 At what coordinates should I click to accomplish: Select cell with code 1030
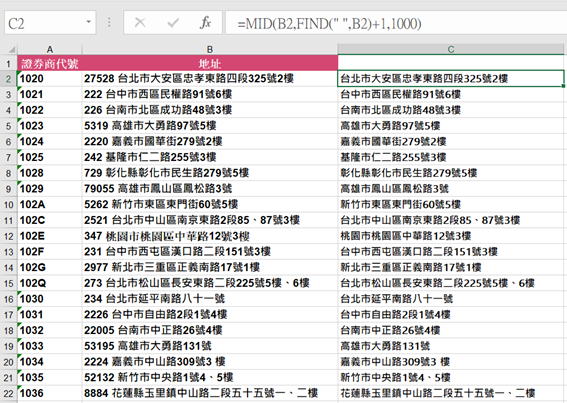point(50,299)
